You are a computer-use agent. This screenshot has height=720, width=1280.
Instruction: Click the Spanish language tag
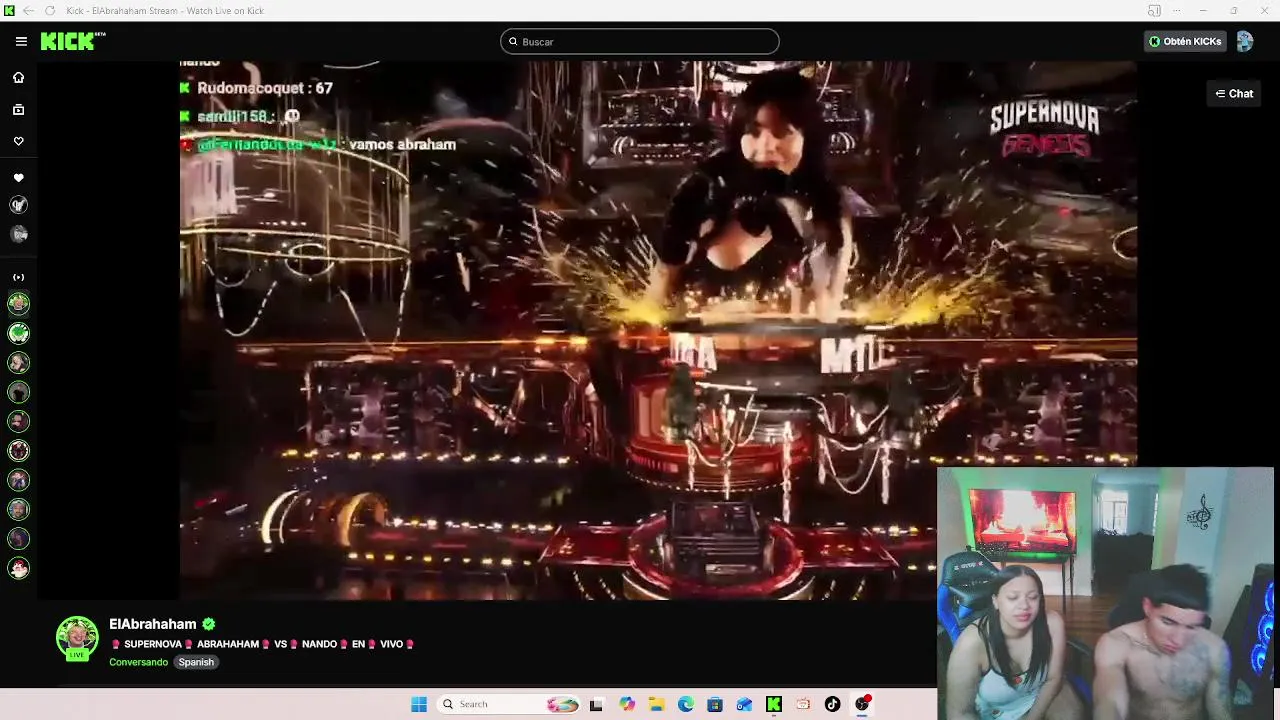pos(196,662)
